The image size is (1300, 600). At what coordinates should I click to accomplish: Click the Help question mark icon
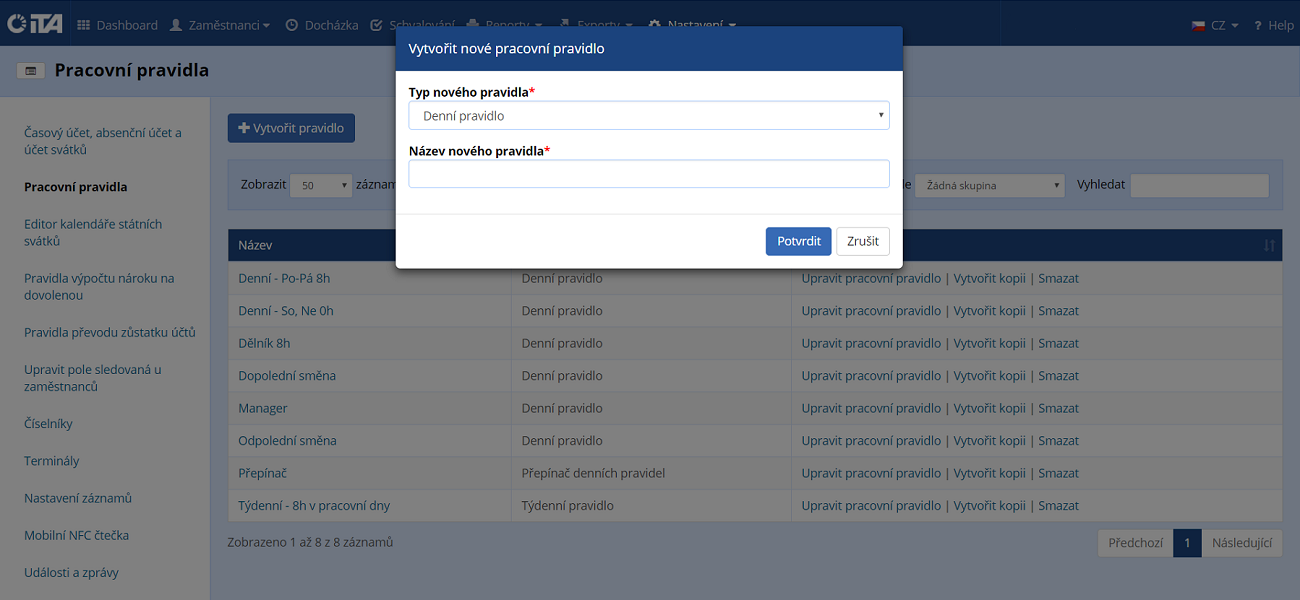pos(1257,25)
